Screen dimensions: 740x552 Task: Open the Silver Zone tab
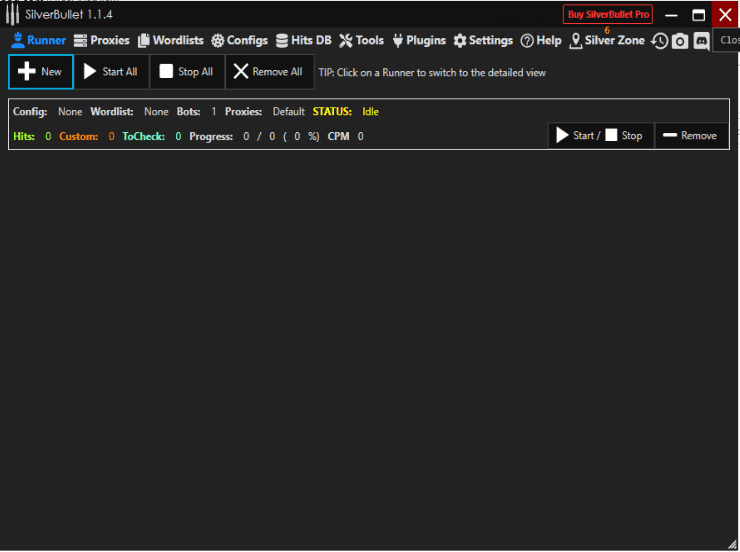pyautogui.click(x=607, y=41)
